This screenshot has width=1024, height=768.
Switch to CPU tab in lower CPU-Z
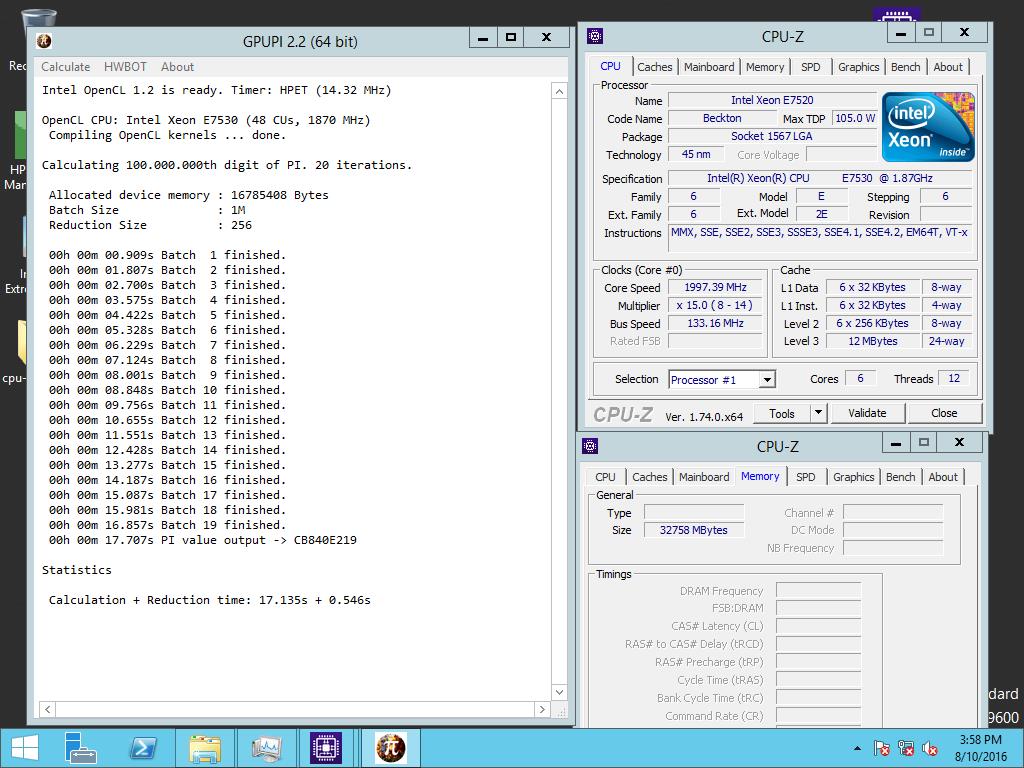pos(605,477)
